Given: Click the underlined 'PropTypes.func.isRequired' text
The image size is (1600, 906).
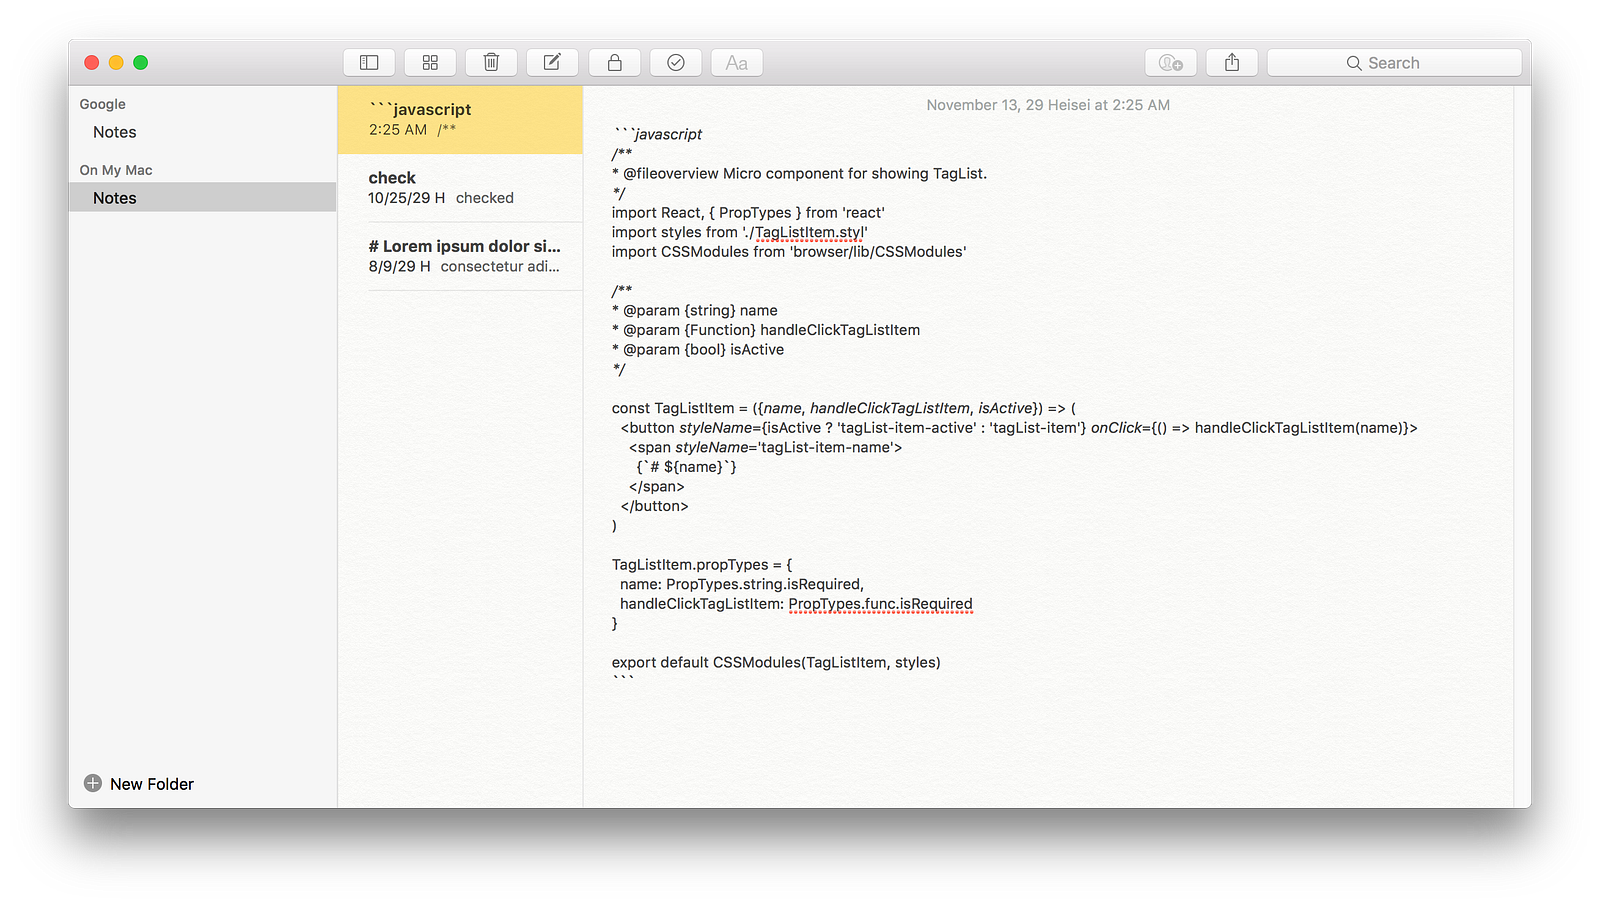Looking at the screenshot, I should coord(880,604).
